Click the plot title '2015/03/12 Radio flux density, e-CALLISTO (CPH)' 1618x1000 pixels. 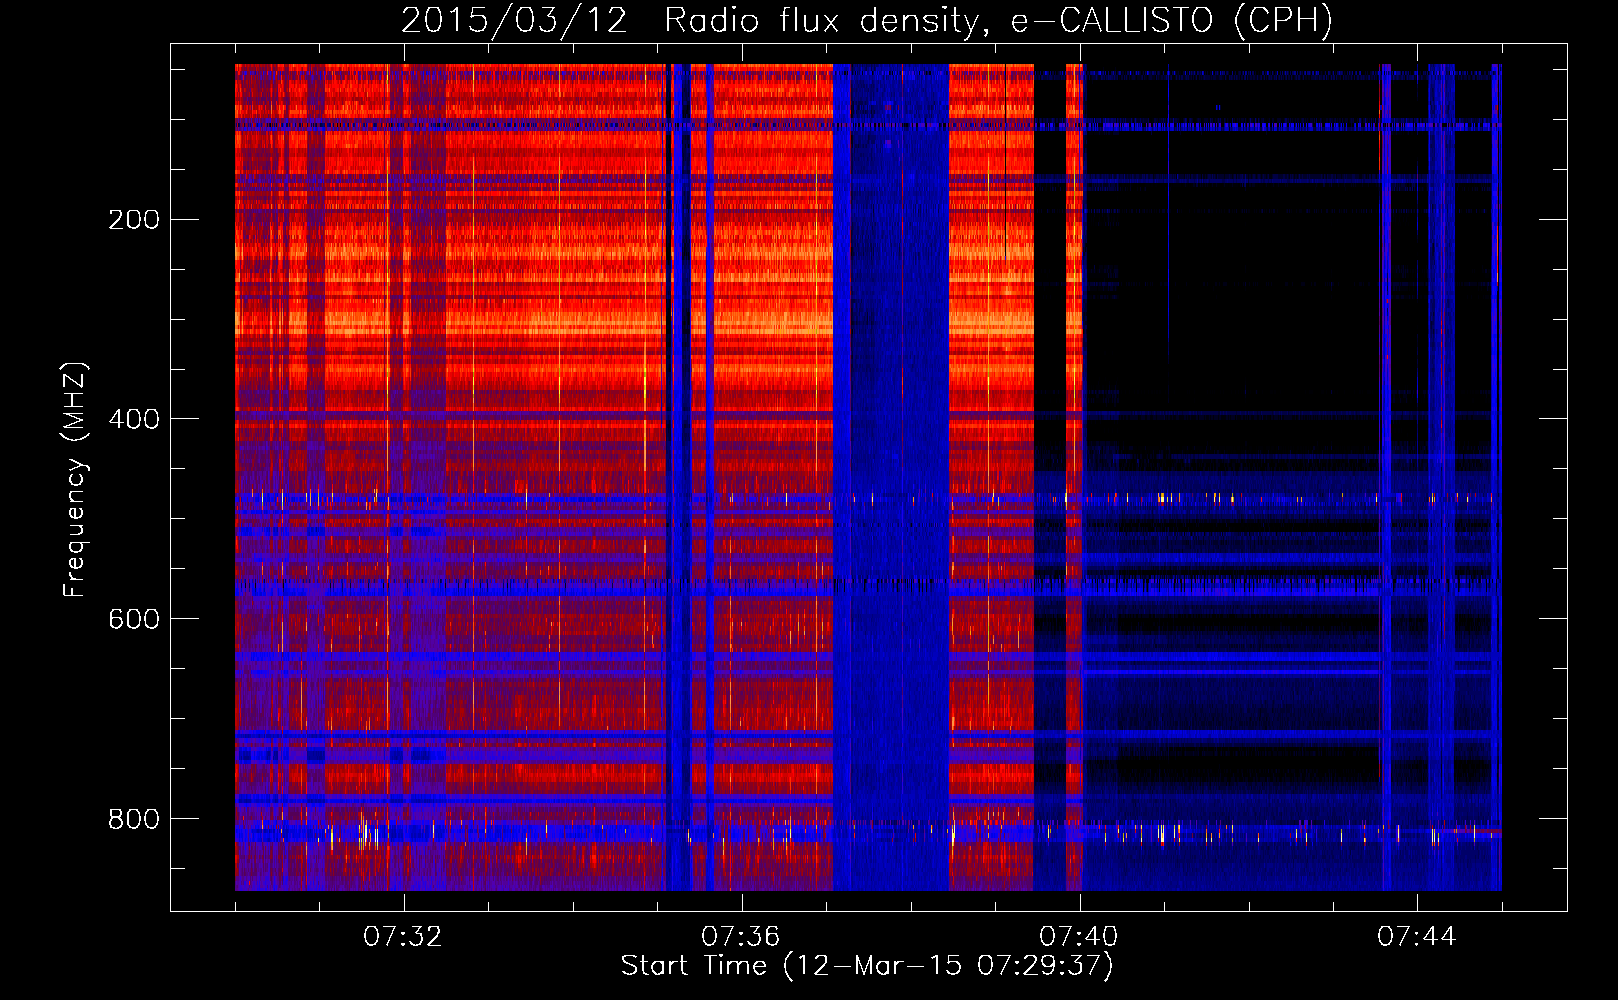867,20
